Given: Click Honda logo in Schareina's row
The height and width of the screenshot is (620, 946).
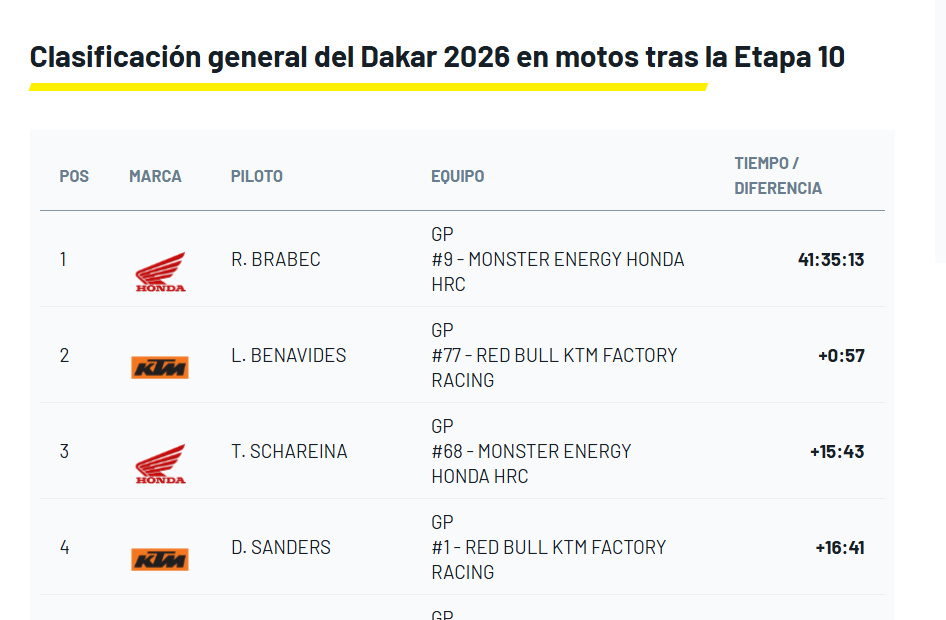Looking at the screenshot, I should pos(160,463).
